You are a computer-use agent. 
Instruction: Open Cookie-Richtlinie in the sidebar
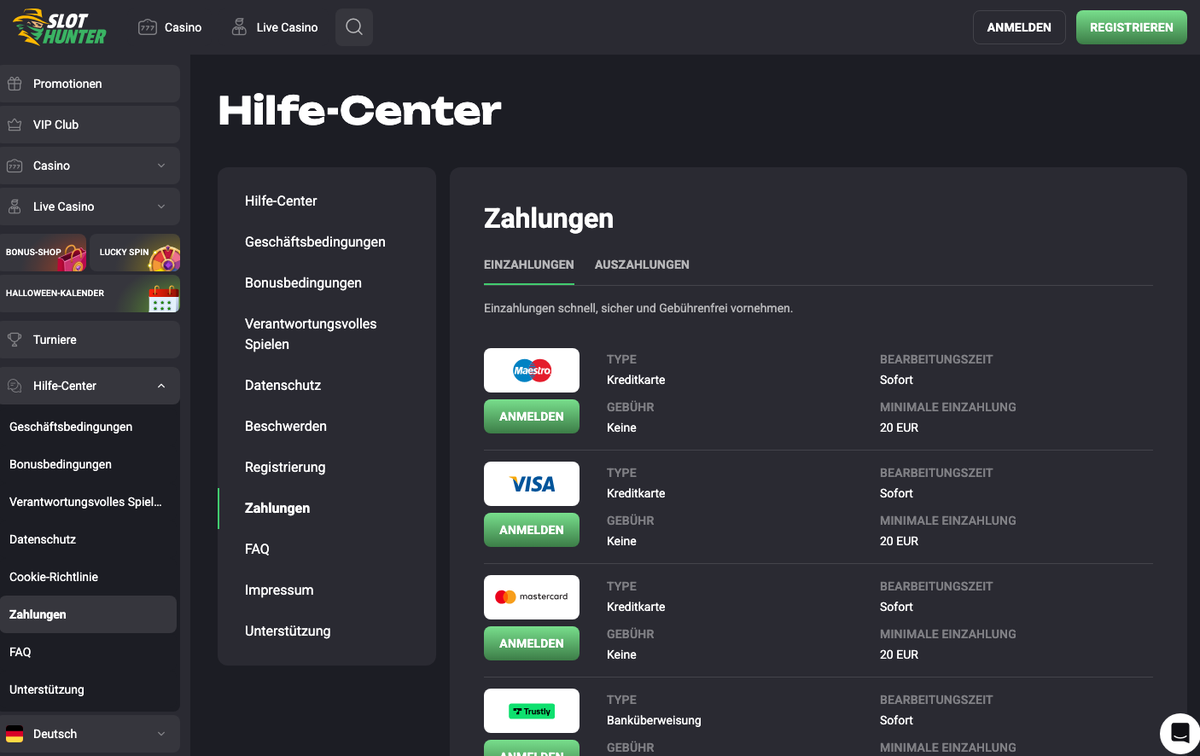(53, 577)
